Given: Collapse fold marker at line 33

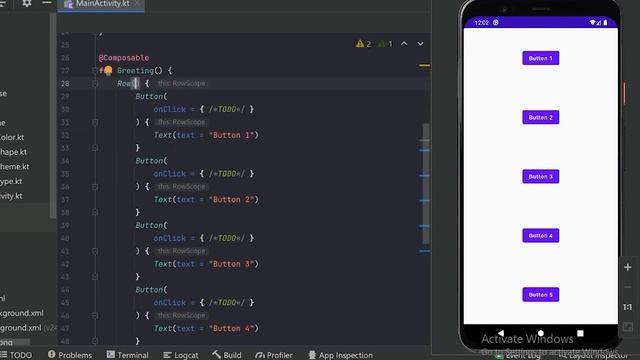Looking at the screenshot, I should click(95, 148).
